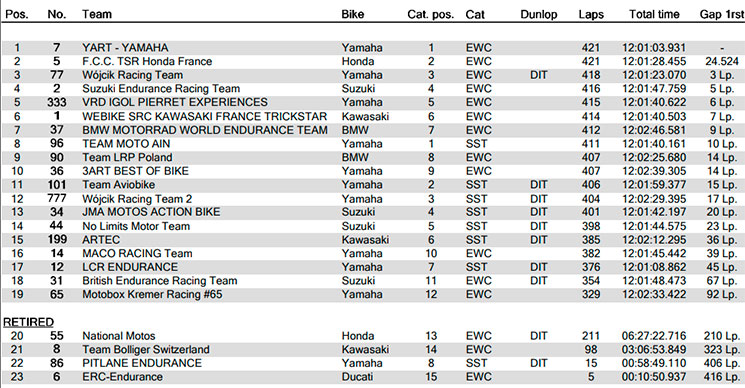Select lap count 385 for ARTEC

pos(591,240)
